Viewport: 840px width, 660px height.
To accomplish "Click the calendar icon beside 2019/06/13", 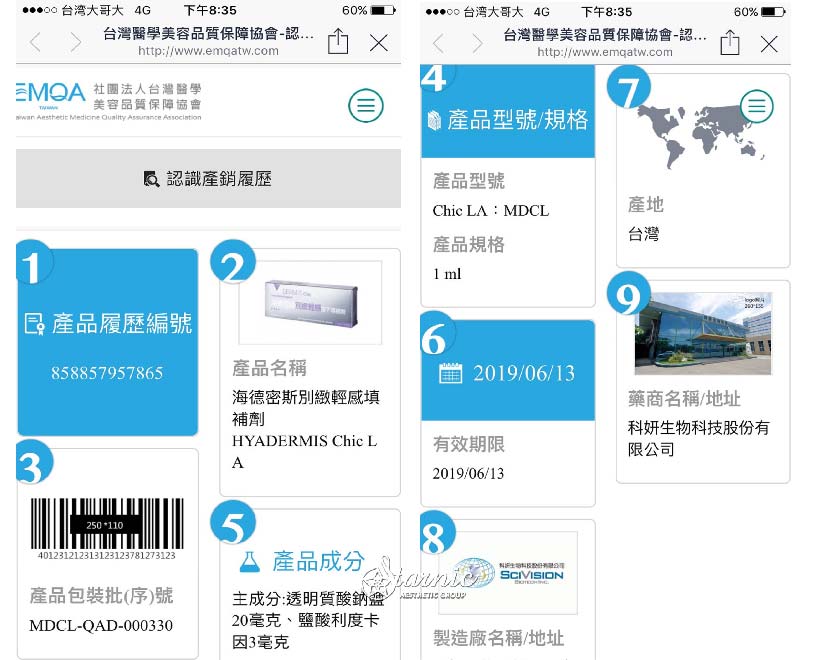I will [451, 373].
